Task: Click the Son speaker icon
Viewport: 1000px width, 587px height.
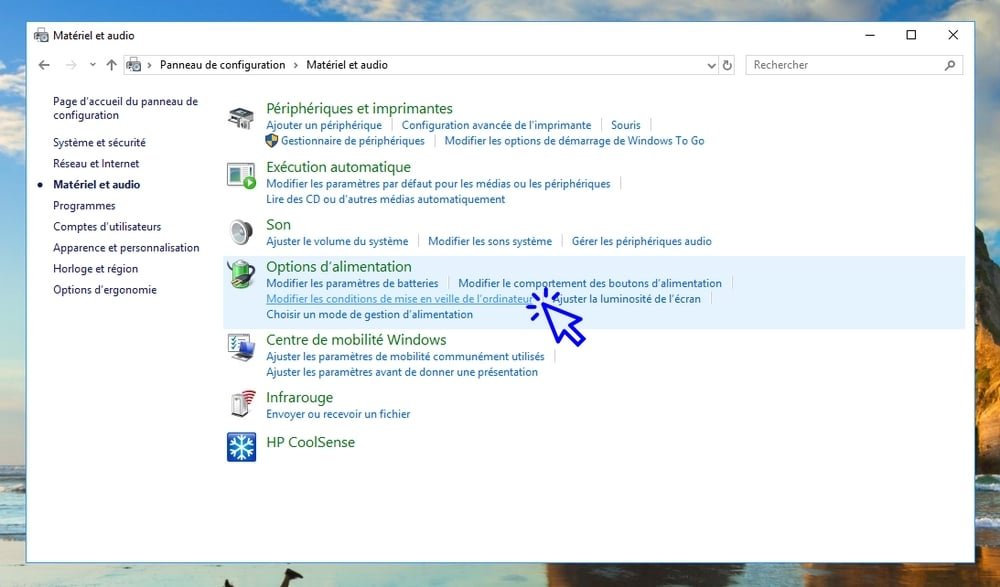Action: (241, 232)
